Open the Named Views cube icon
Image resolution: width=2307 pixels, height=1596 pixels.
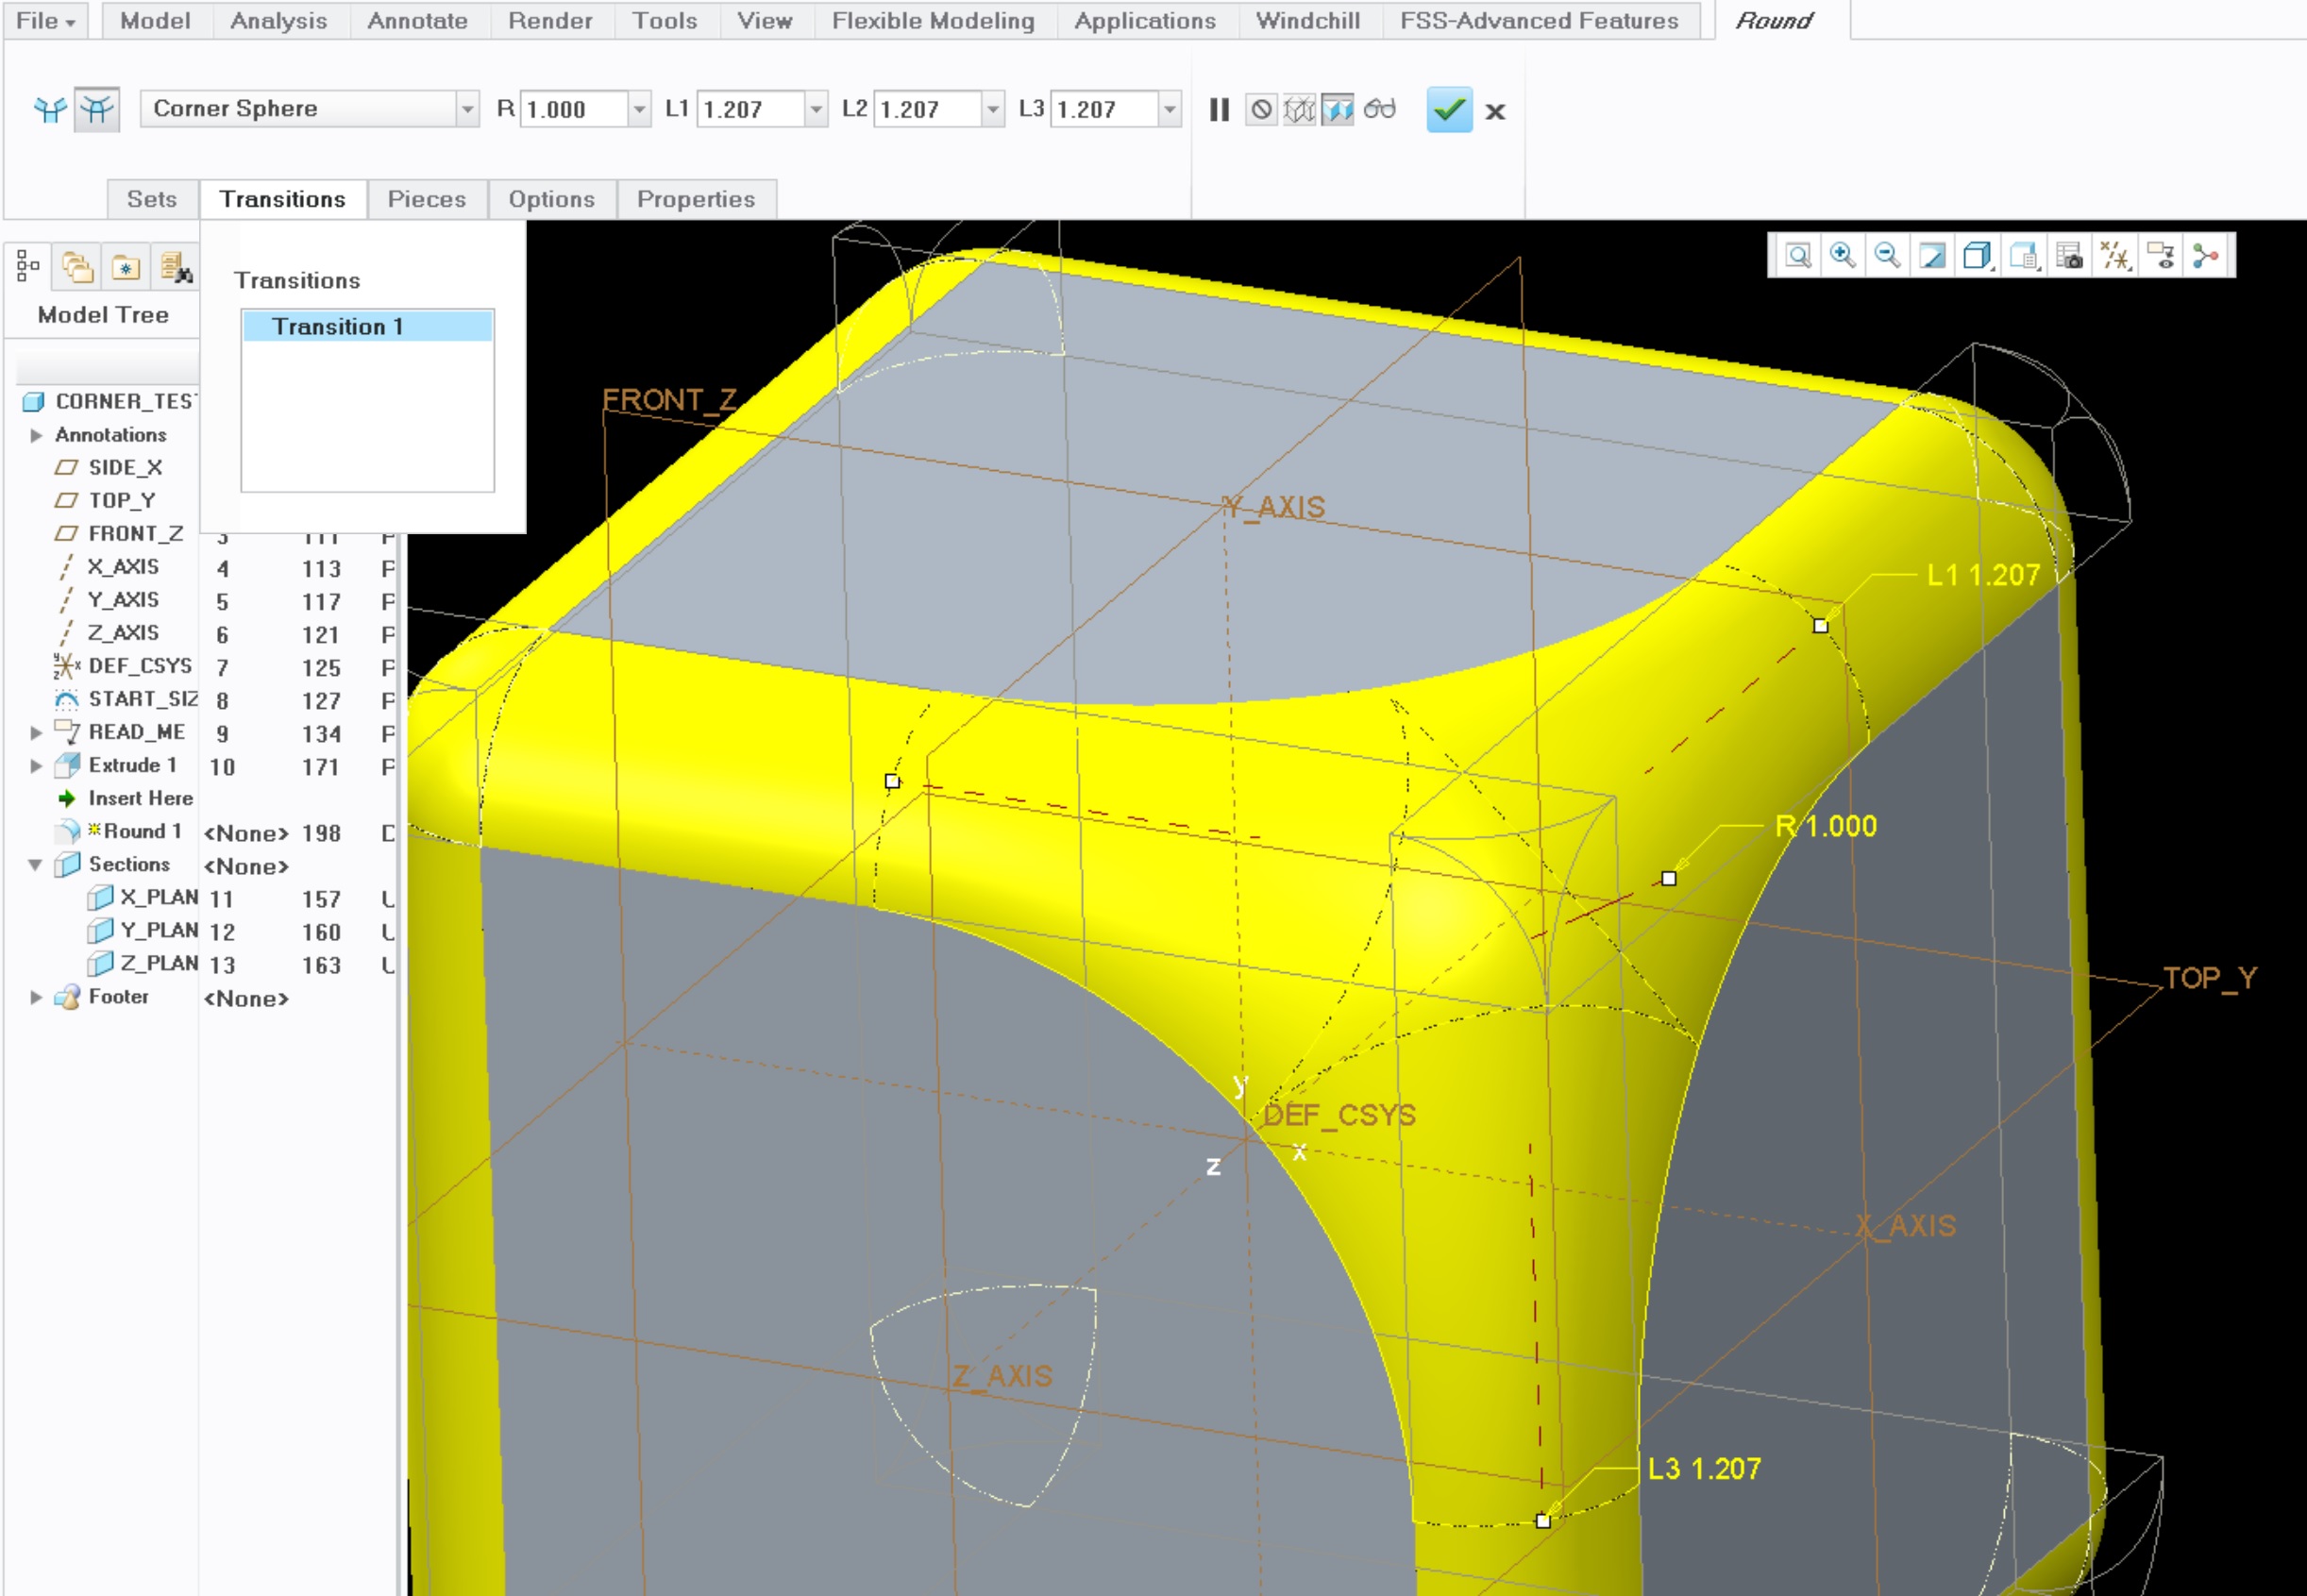1977,257
